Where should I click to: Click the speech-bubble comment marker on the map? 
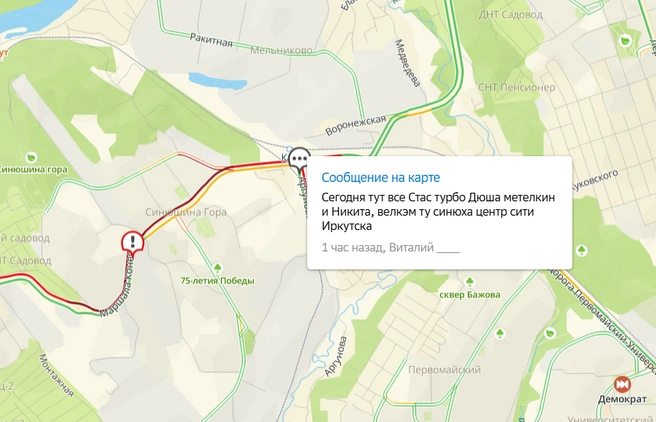(300, 160)
